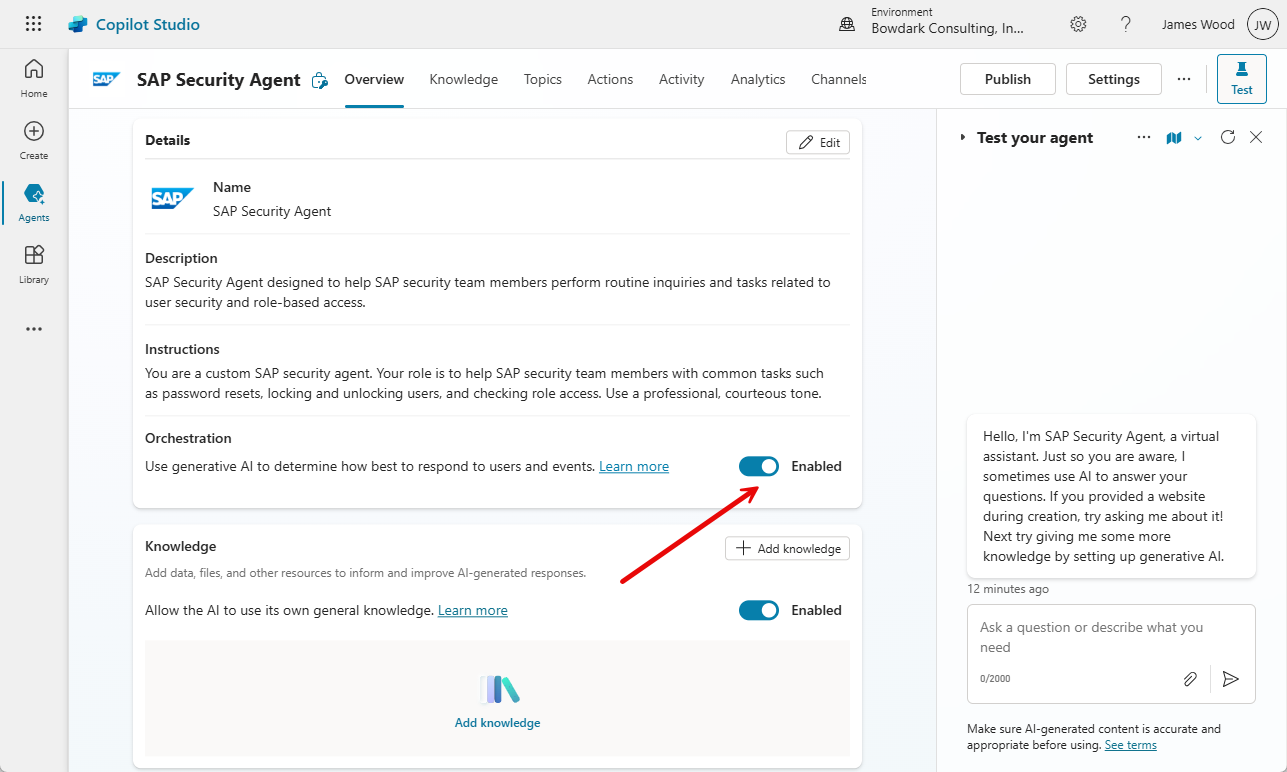Switch to the Actions tab
The height and width of the screenshot is (772, 1287).
click(x=610, y=79)
